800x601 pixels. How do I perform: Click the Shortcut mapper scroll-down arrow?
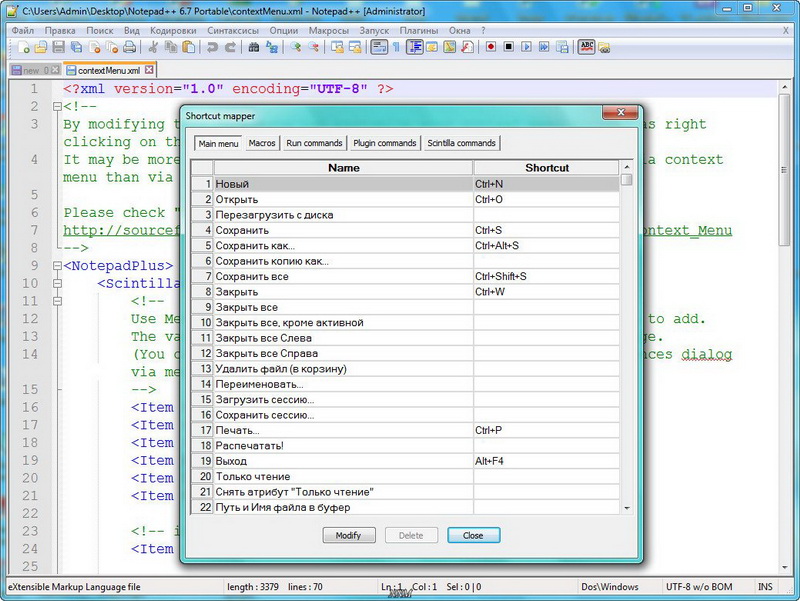pos(627,508)
